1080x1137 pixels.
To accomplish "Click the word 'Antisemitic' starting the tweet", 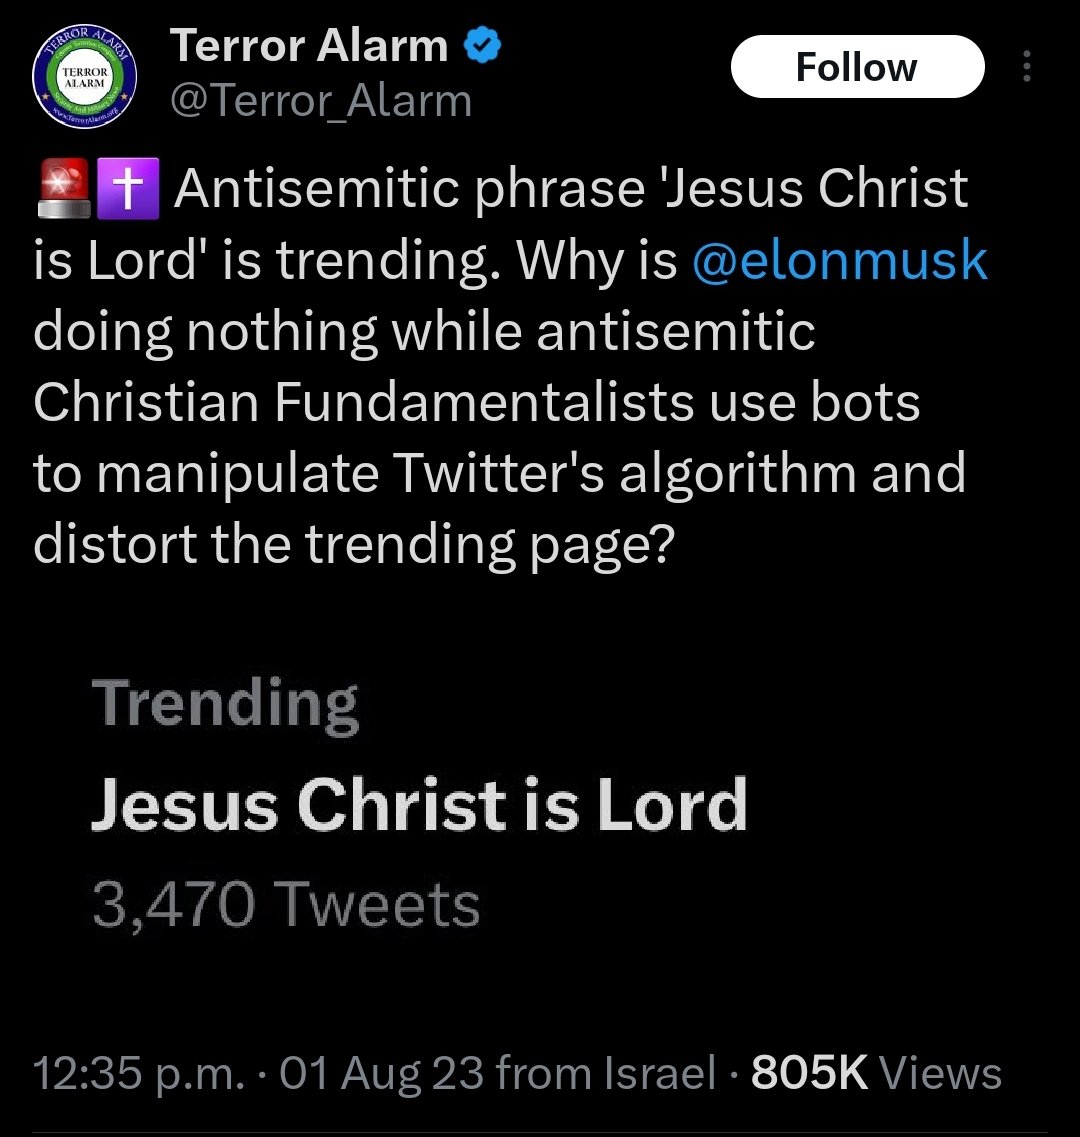I will 316,188.
